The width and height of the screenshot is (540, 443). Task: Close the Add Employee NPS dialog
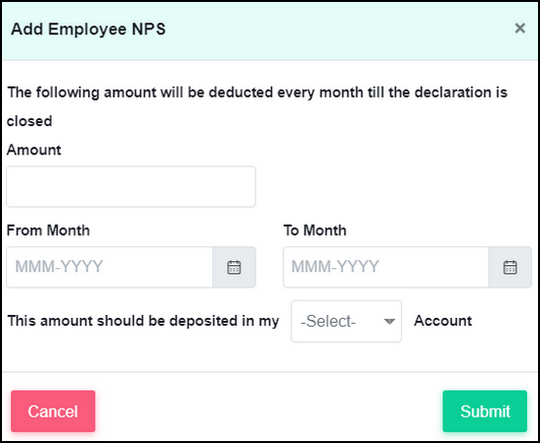point(520,28)
